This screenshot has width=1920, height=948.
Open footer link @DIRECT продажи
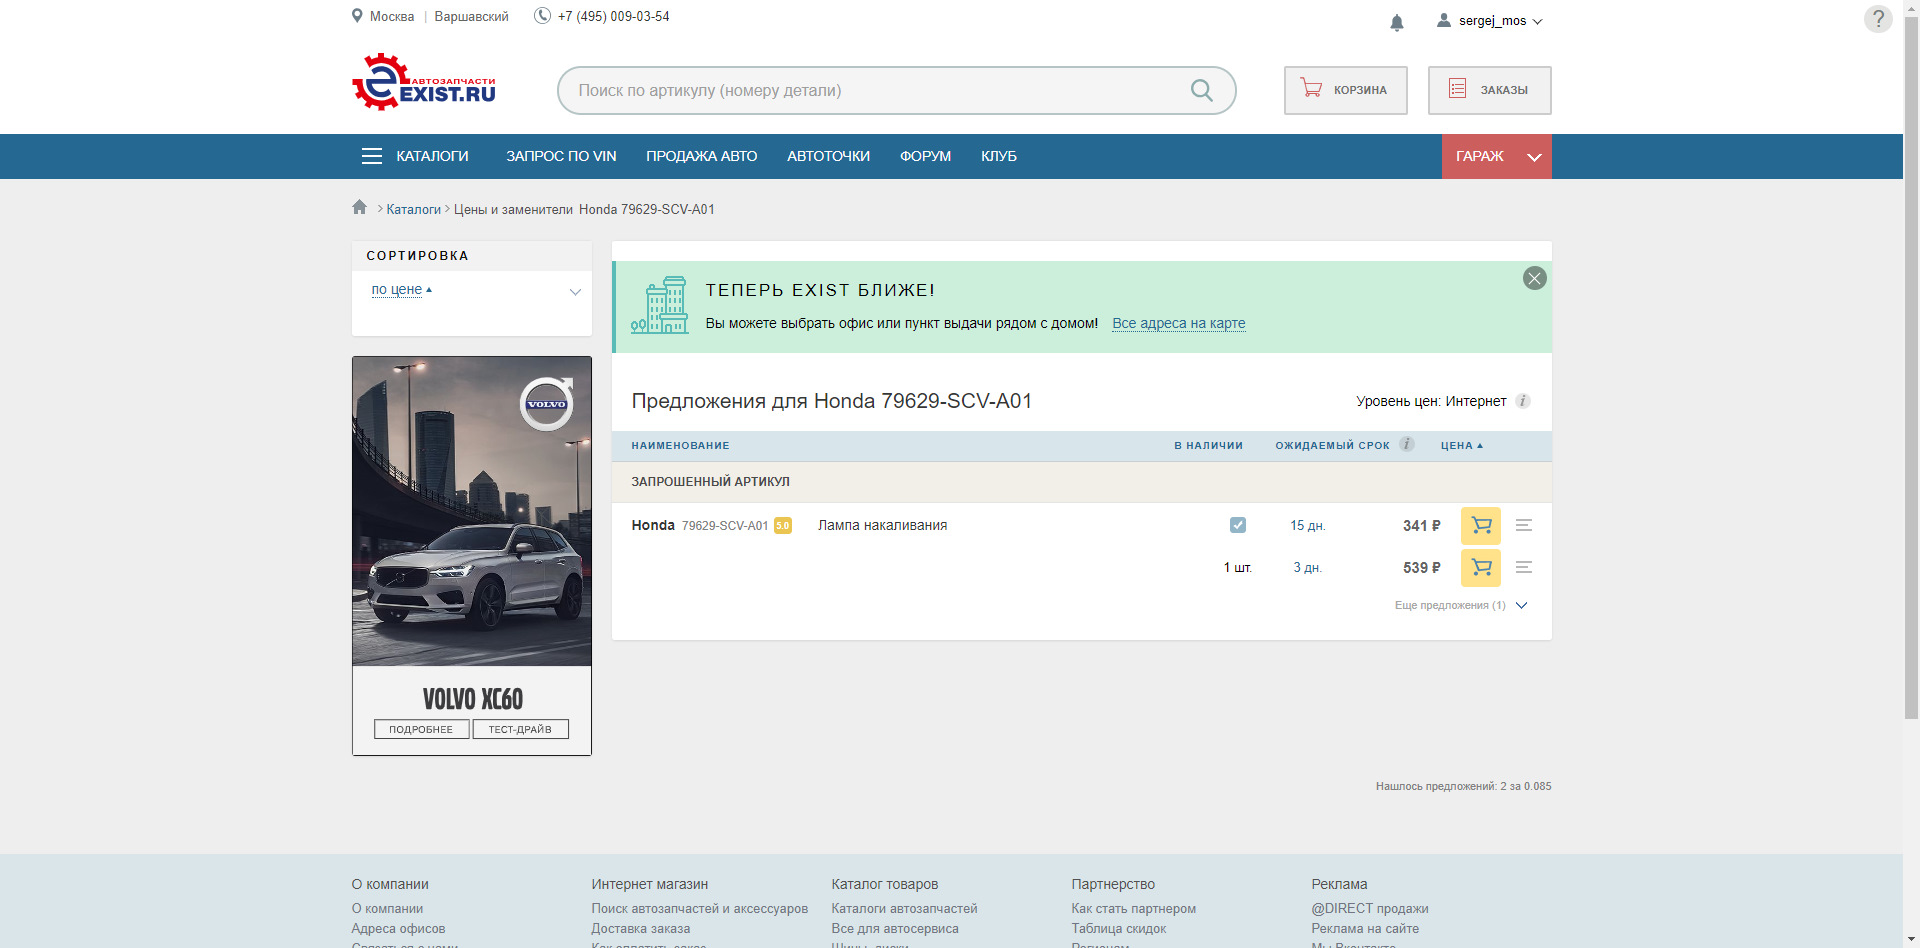pos(1370,908)
